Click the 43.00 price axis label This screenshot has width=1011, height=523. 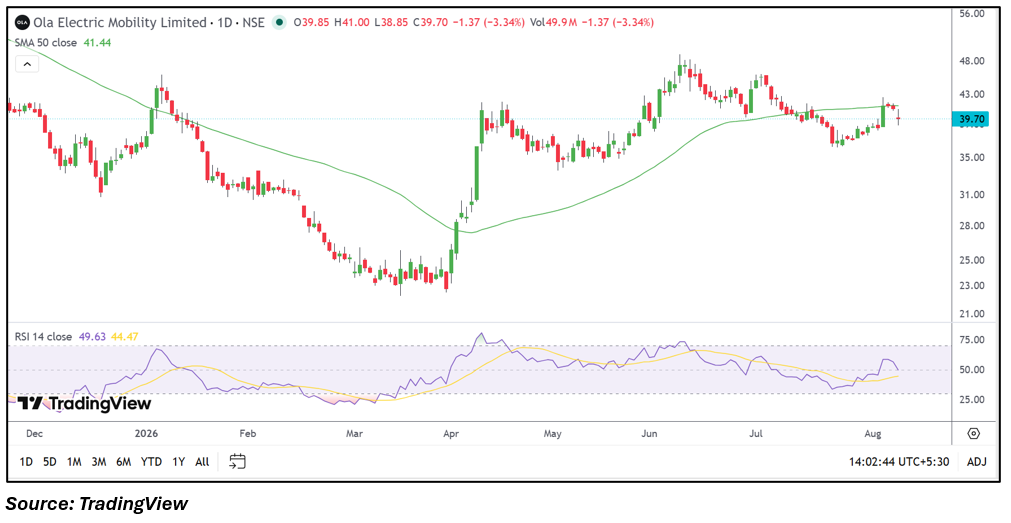pos(970,94)
